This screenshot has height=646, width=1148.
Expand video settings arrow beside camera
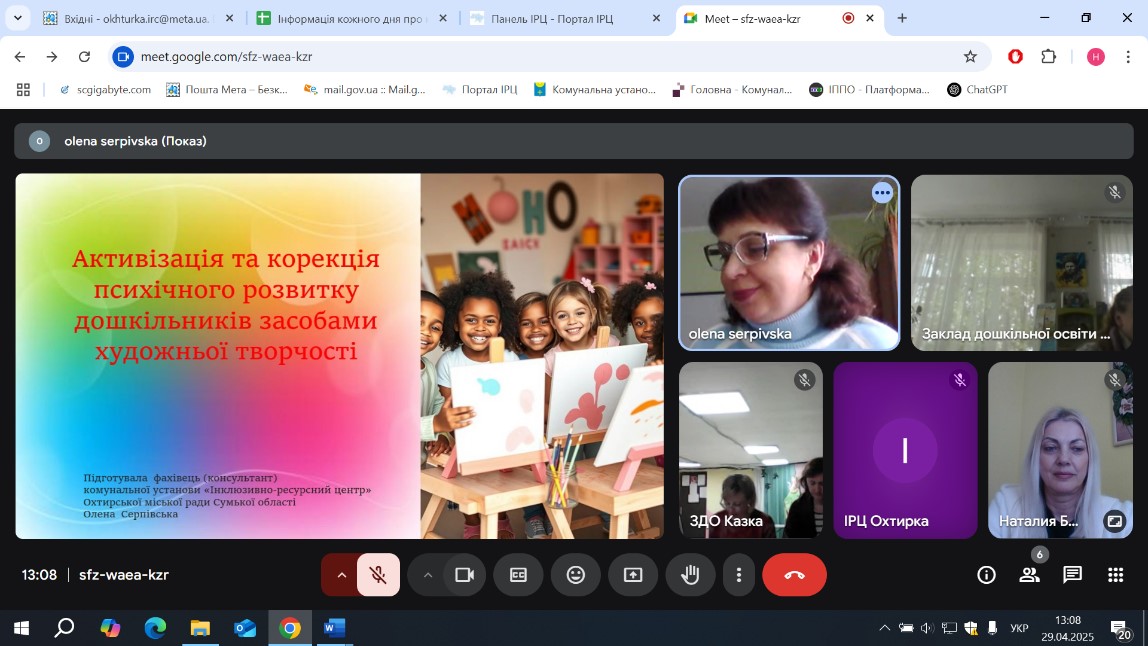point(427,575)
